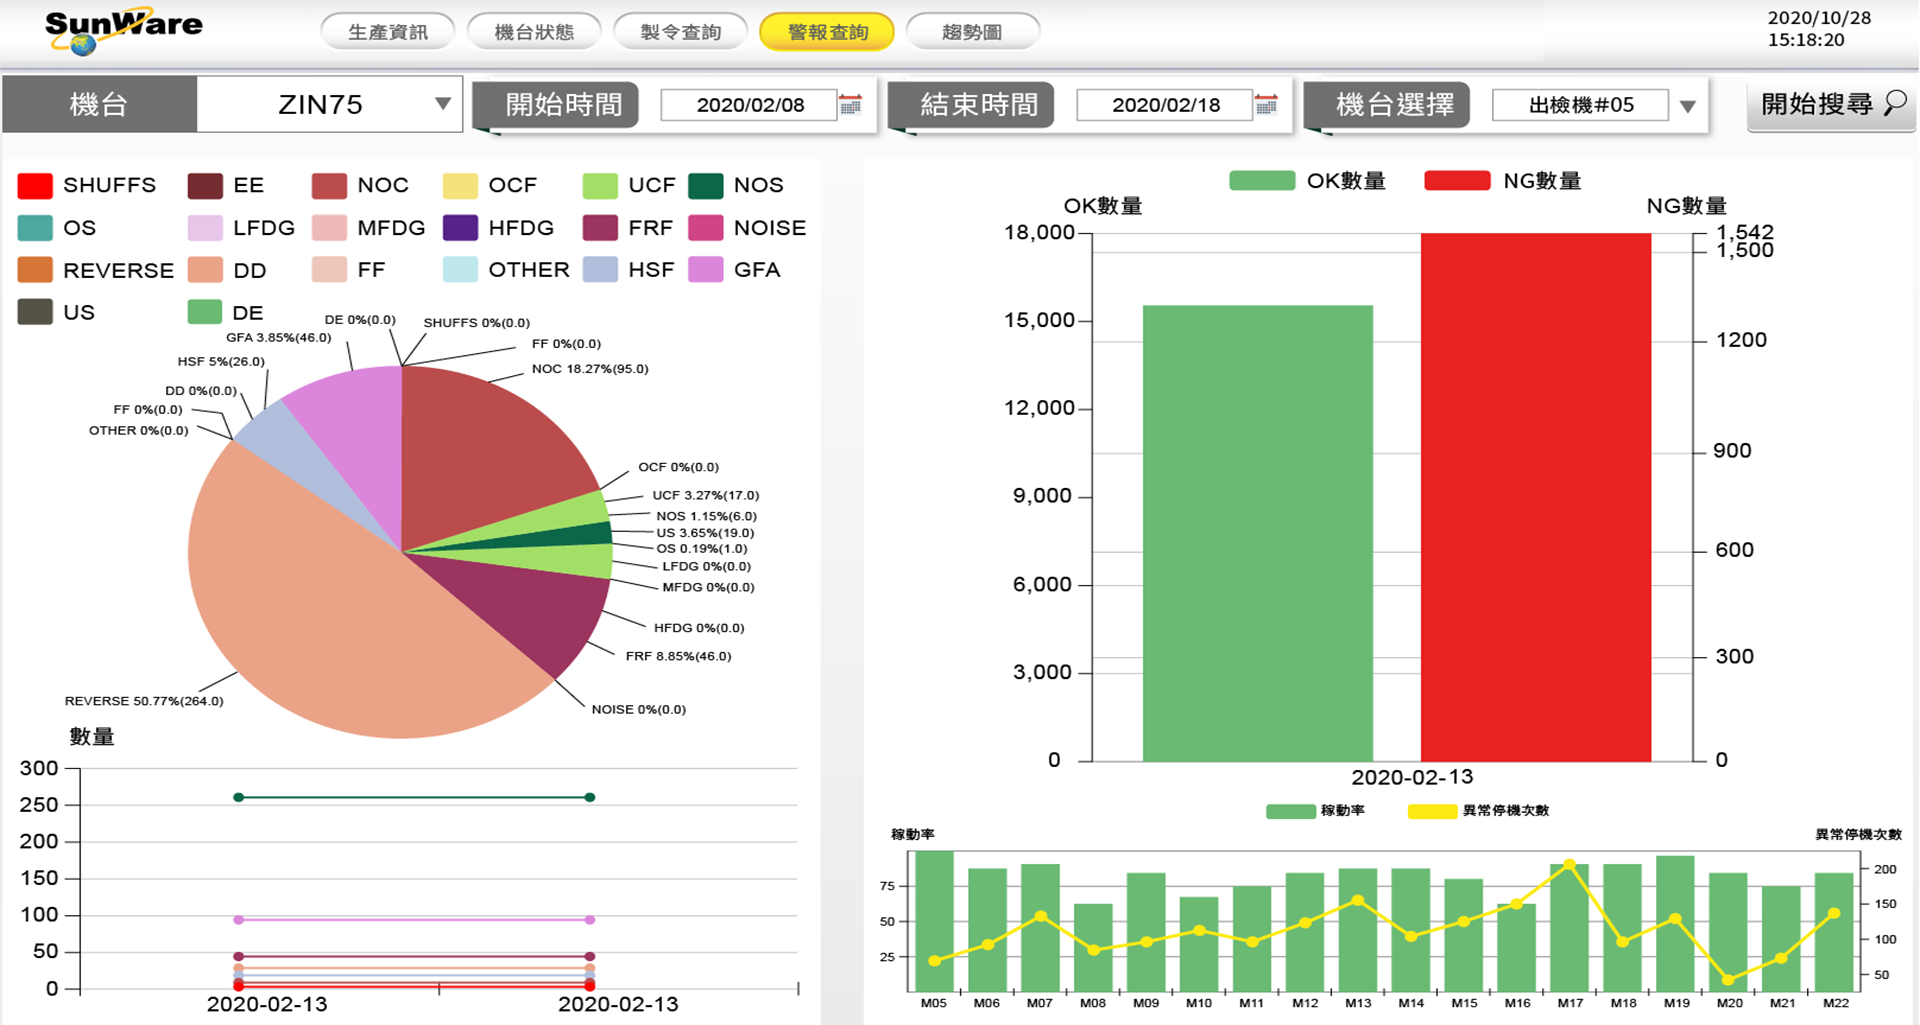Toggle the LFDG legend swatch

point(205,228)
